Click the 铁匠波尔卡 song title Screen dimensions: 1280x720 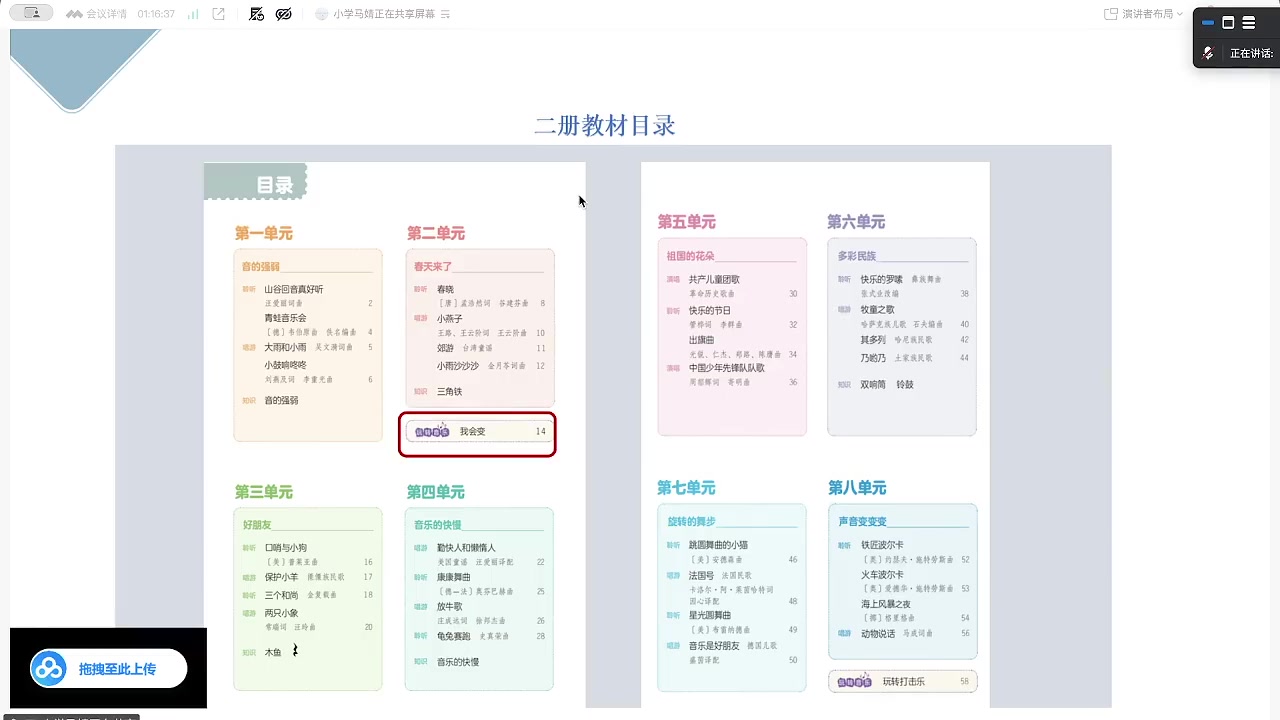[x=882, y=545]
